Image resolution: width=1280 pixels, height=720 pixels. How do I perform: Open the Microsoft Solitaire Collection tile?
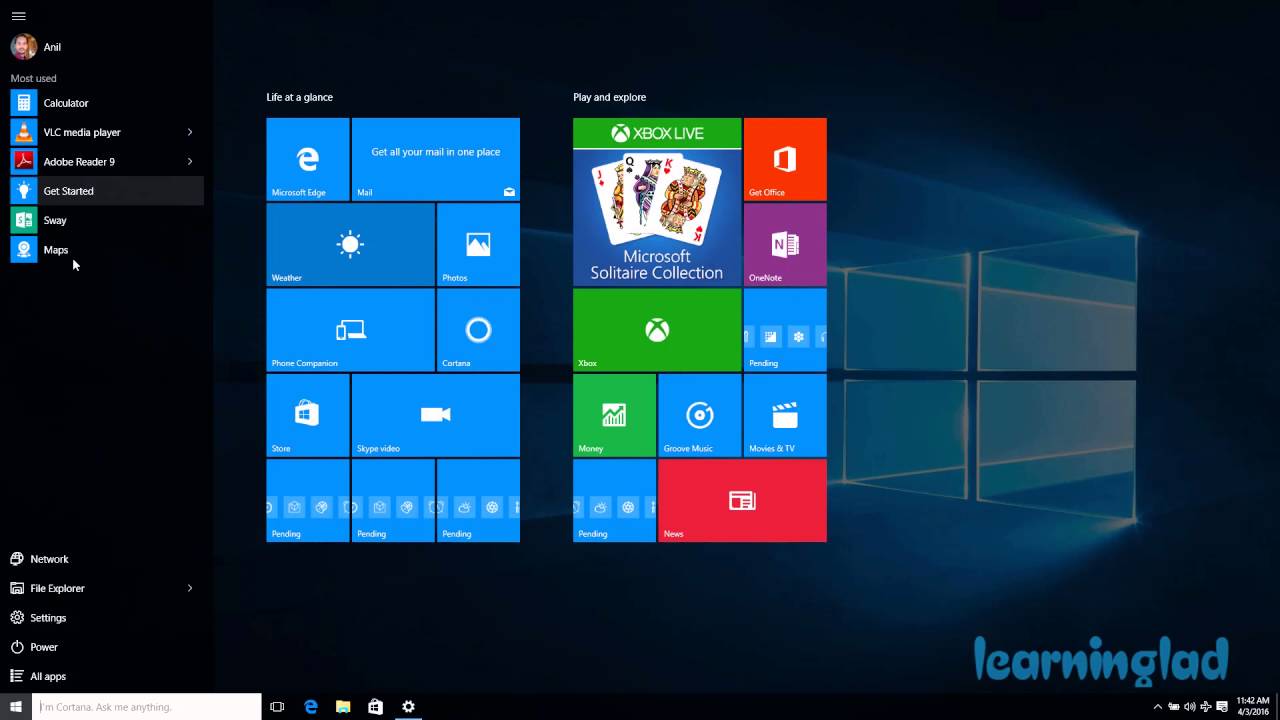click(657, 202)
